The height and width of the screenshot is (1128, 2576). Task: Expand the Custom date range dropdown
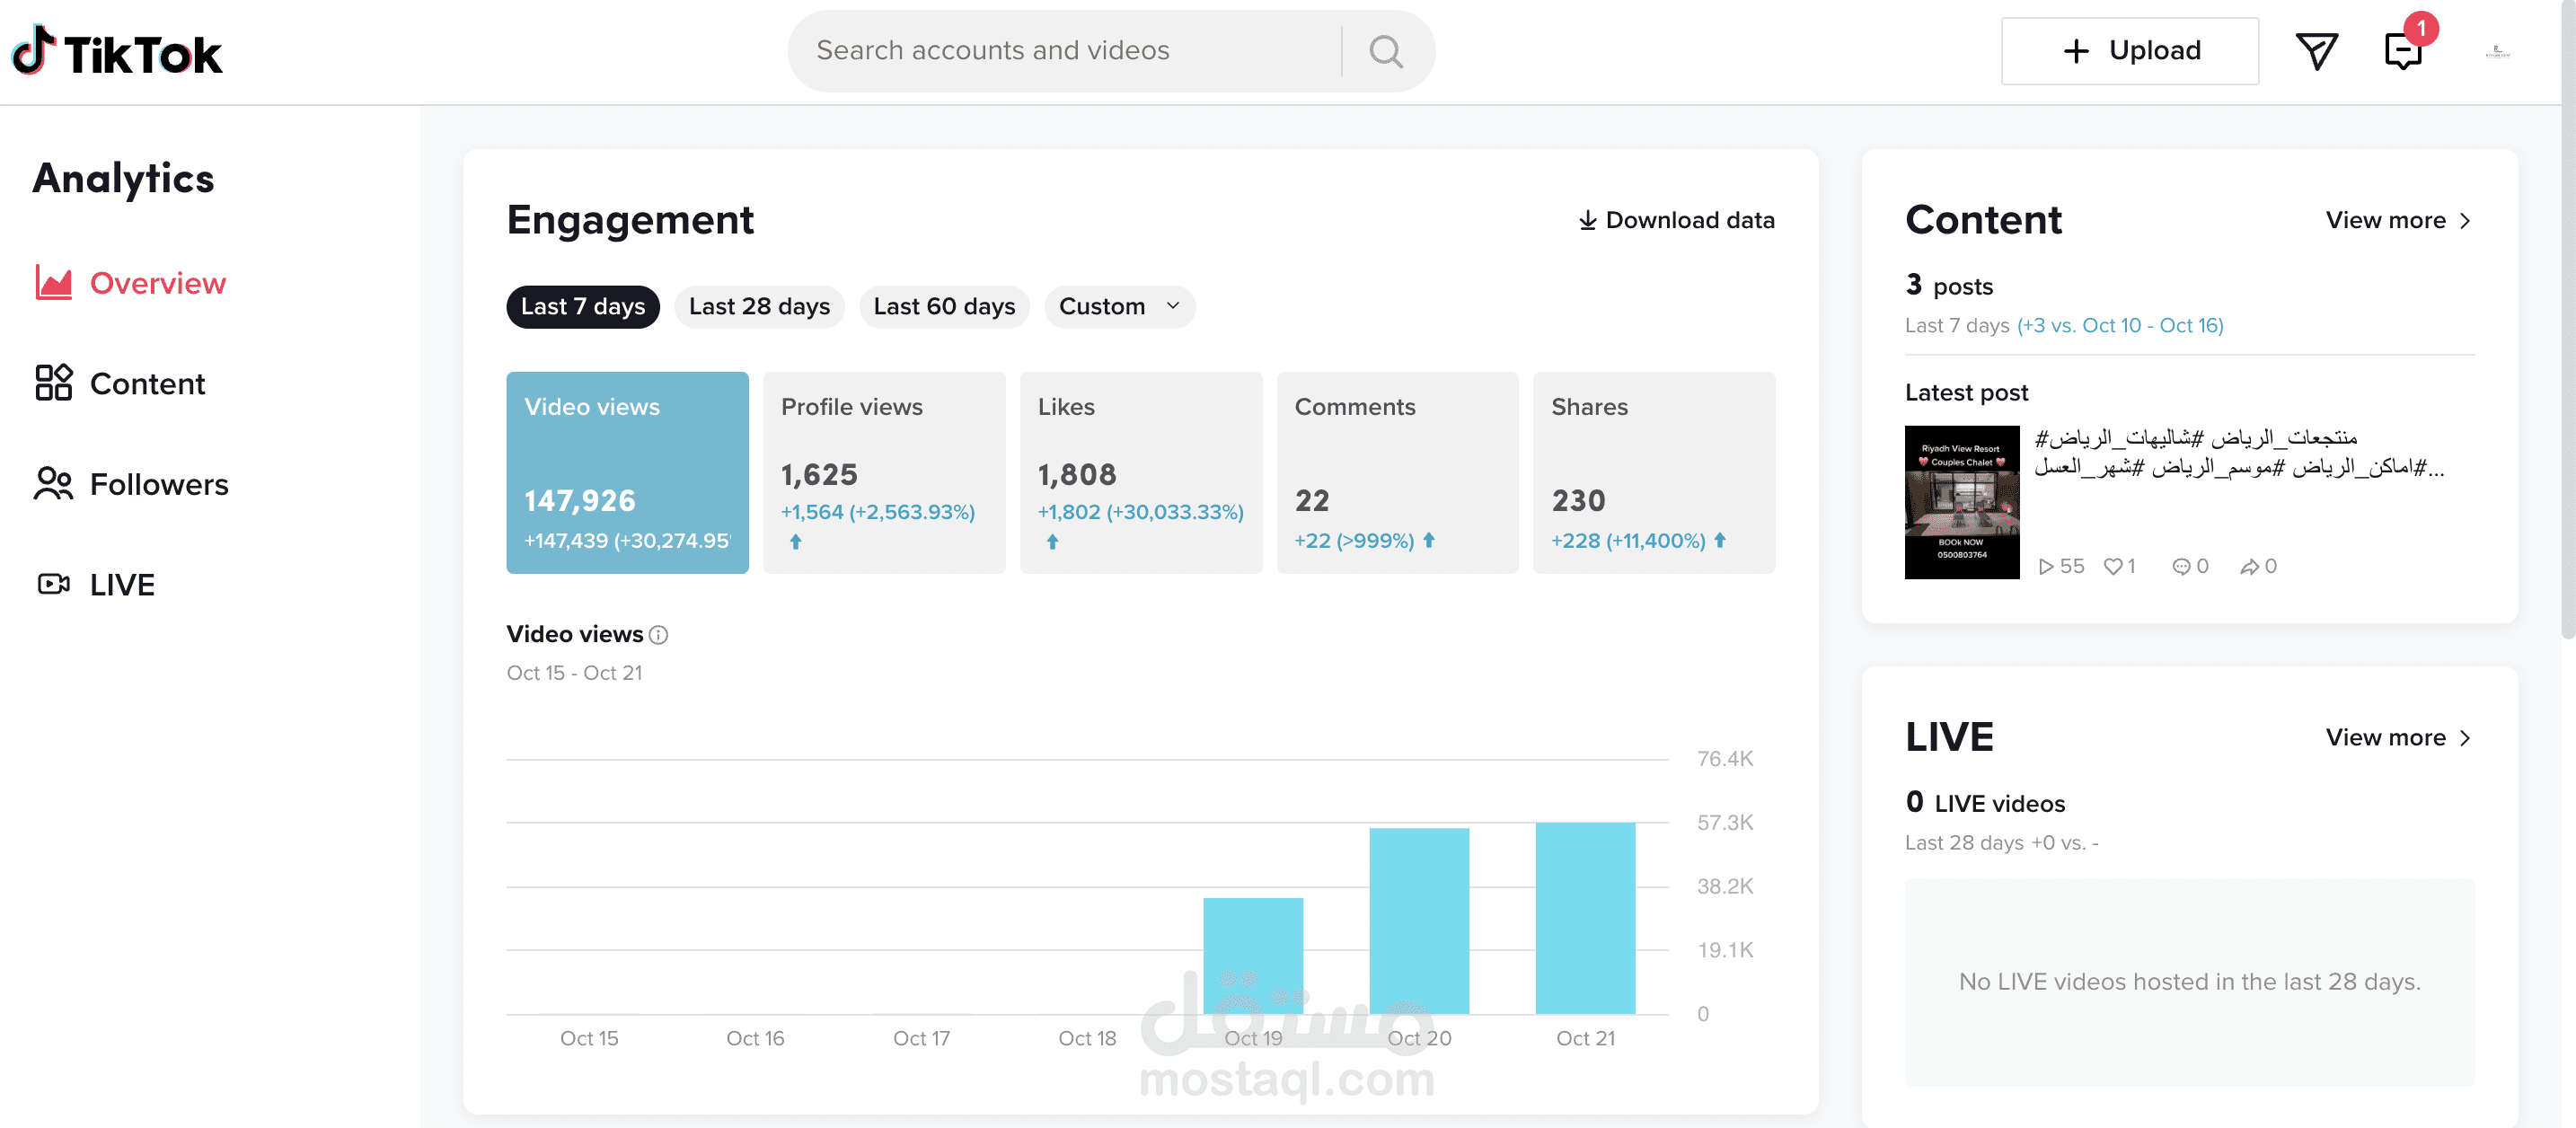coord(1119,307)
